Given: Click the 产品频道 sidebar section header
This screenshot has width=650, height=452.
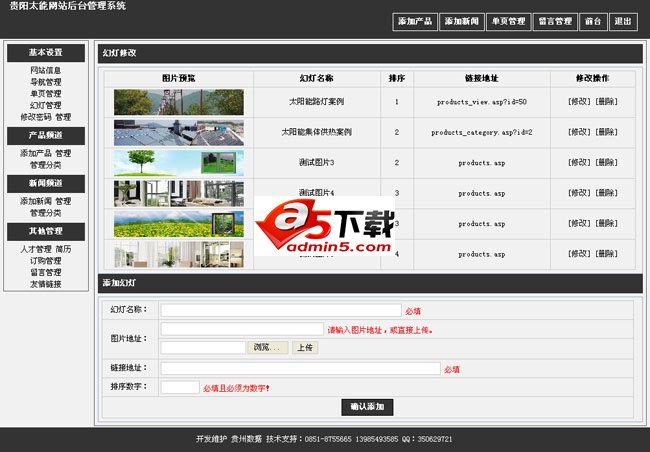Looking at the screenshot, I should click(46, 136).
